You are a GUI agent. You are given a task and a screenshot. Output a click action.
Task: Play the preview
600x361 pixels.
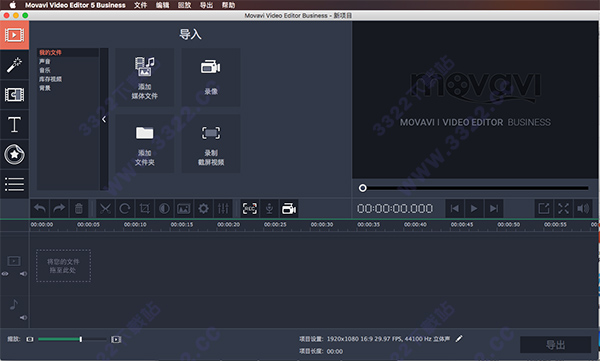click(x=474, y=208)
